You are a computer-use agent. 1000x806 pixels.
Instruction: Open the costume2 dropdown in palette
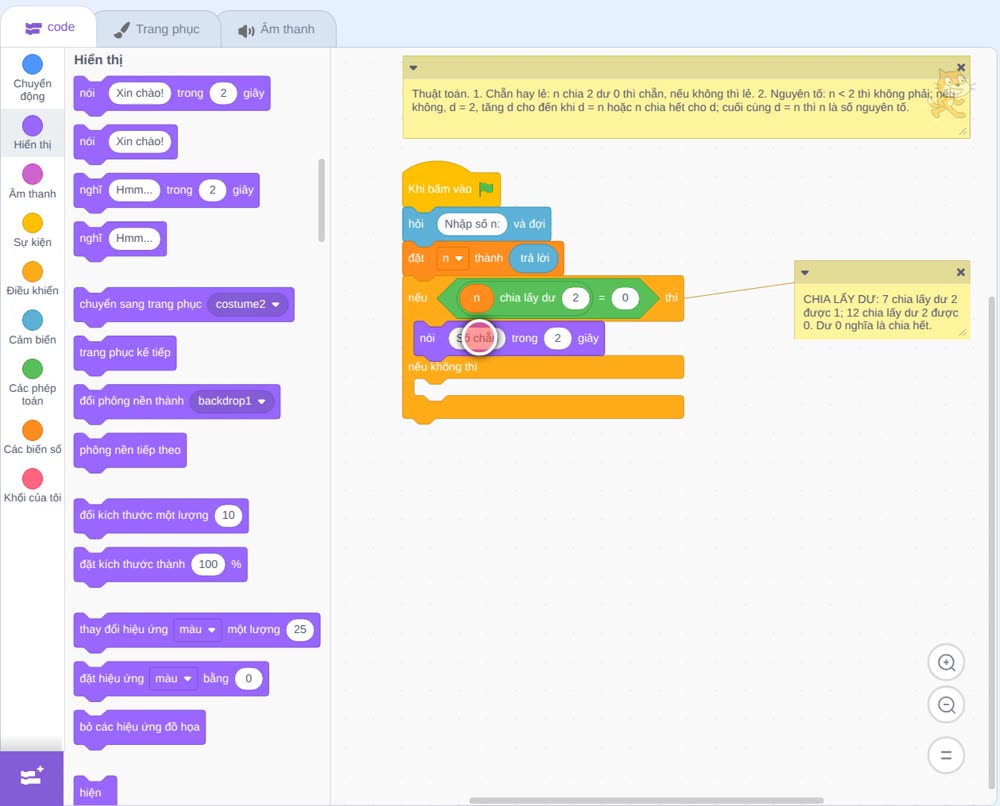248,304
